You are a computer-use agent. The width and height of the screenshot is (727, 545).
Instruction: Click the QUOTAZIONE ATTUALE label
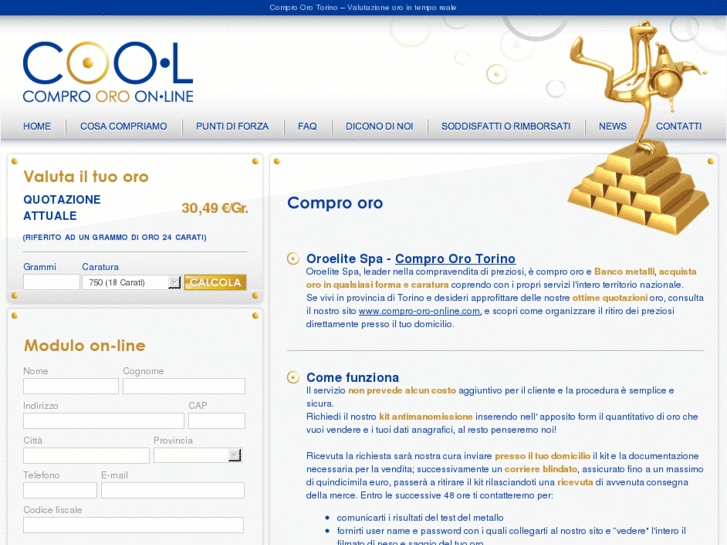click(x=62, y=207)
